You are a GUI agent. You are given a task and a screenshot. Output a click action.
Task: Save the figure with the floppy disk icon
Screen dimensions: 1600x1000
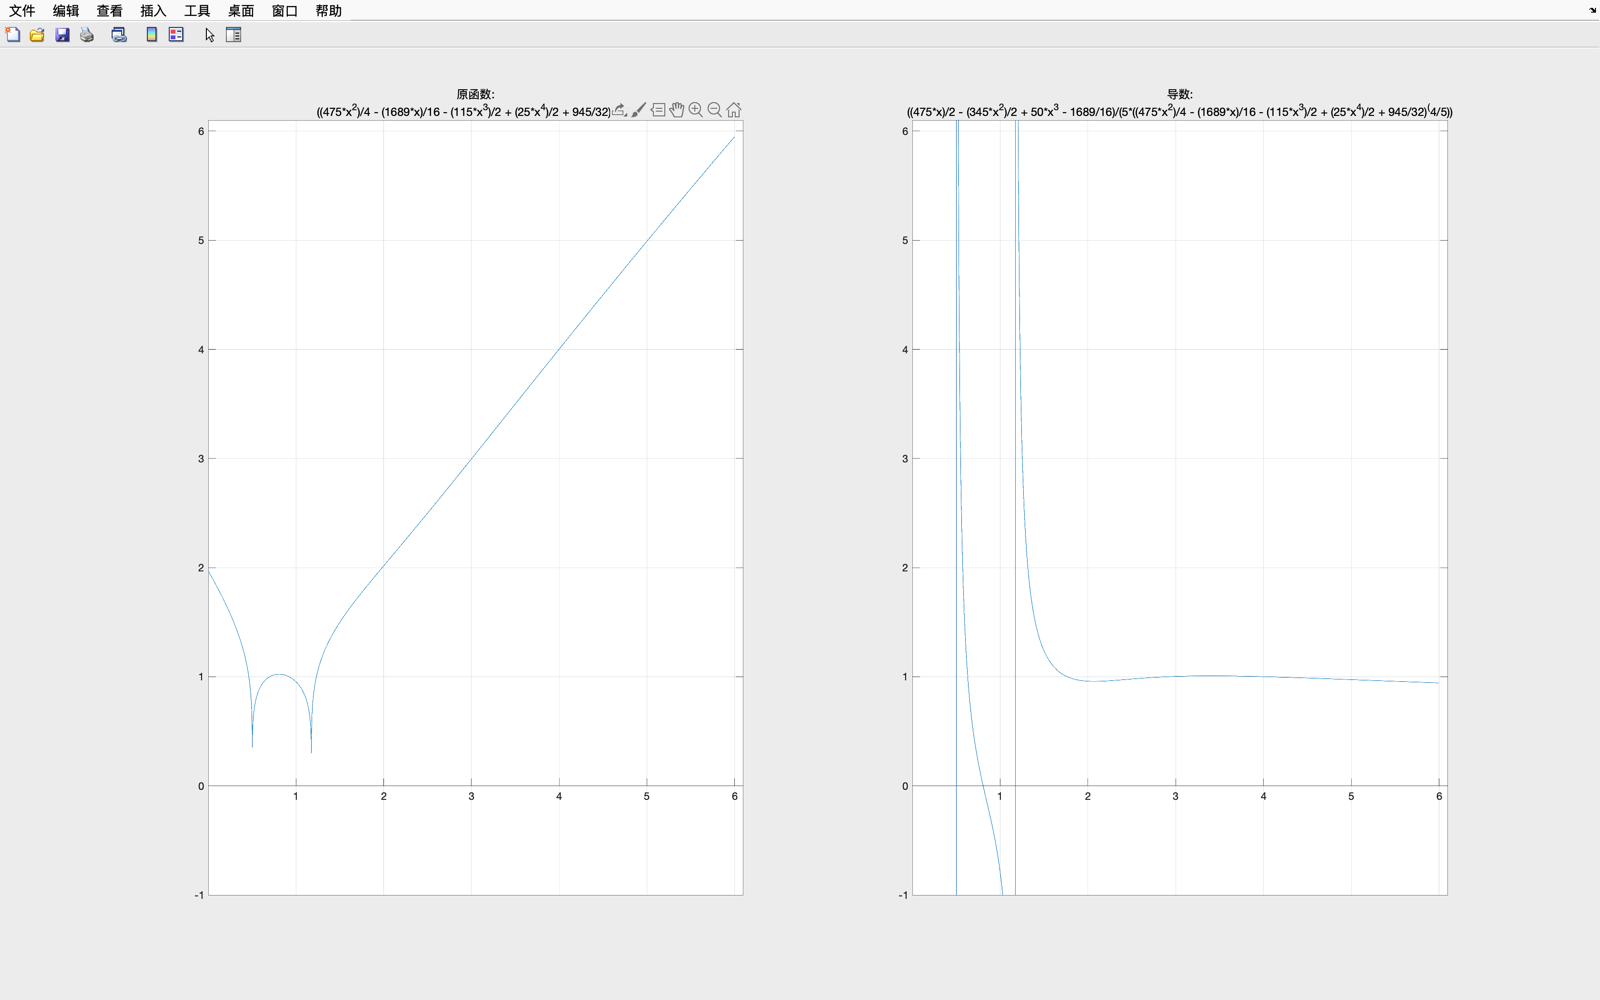62,35
